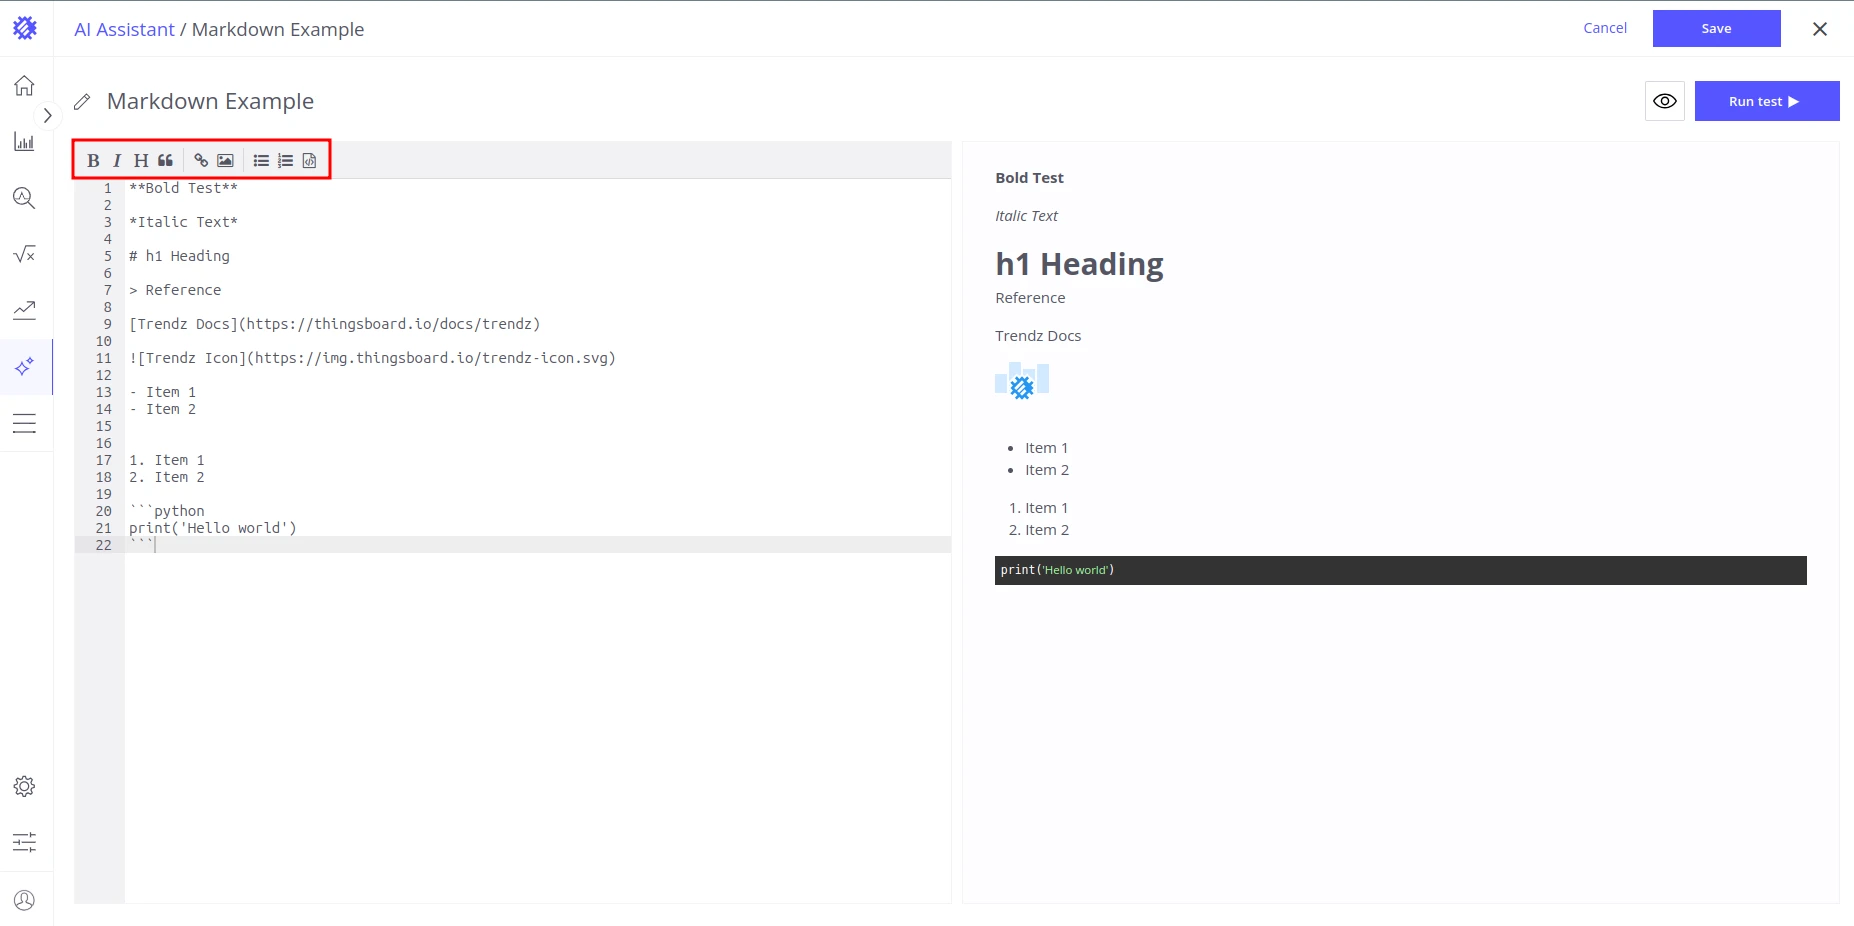The height and width of the screenshot is (926, 1854).
Task: Click the '> Reference' editor line
Action: [x=176, y=290]
